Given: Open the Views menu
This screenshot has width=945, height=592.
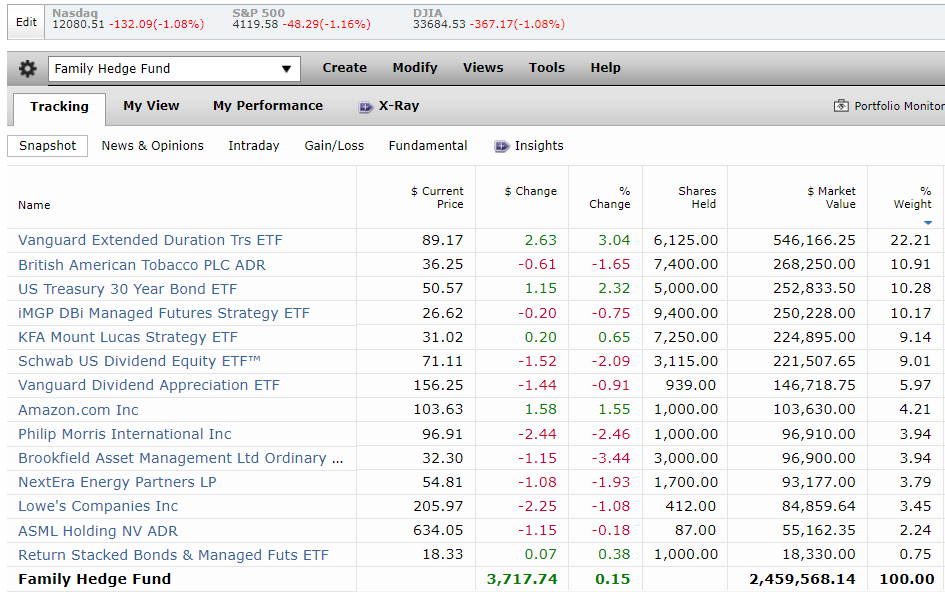Looking at the screenshot, I should 483,68.
